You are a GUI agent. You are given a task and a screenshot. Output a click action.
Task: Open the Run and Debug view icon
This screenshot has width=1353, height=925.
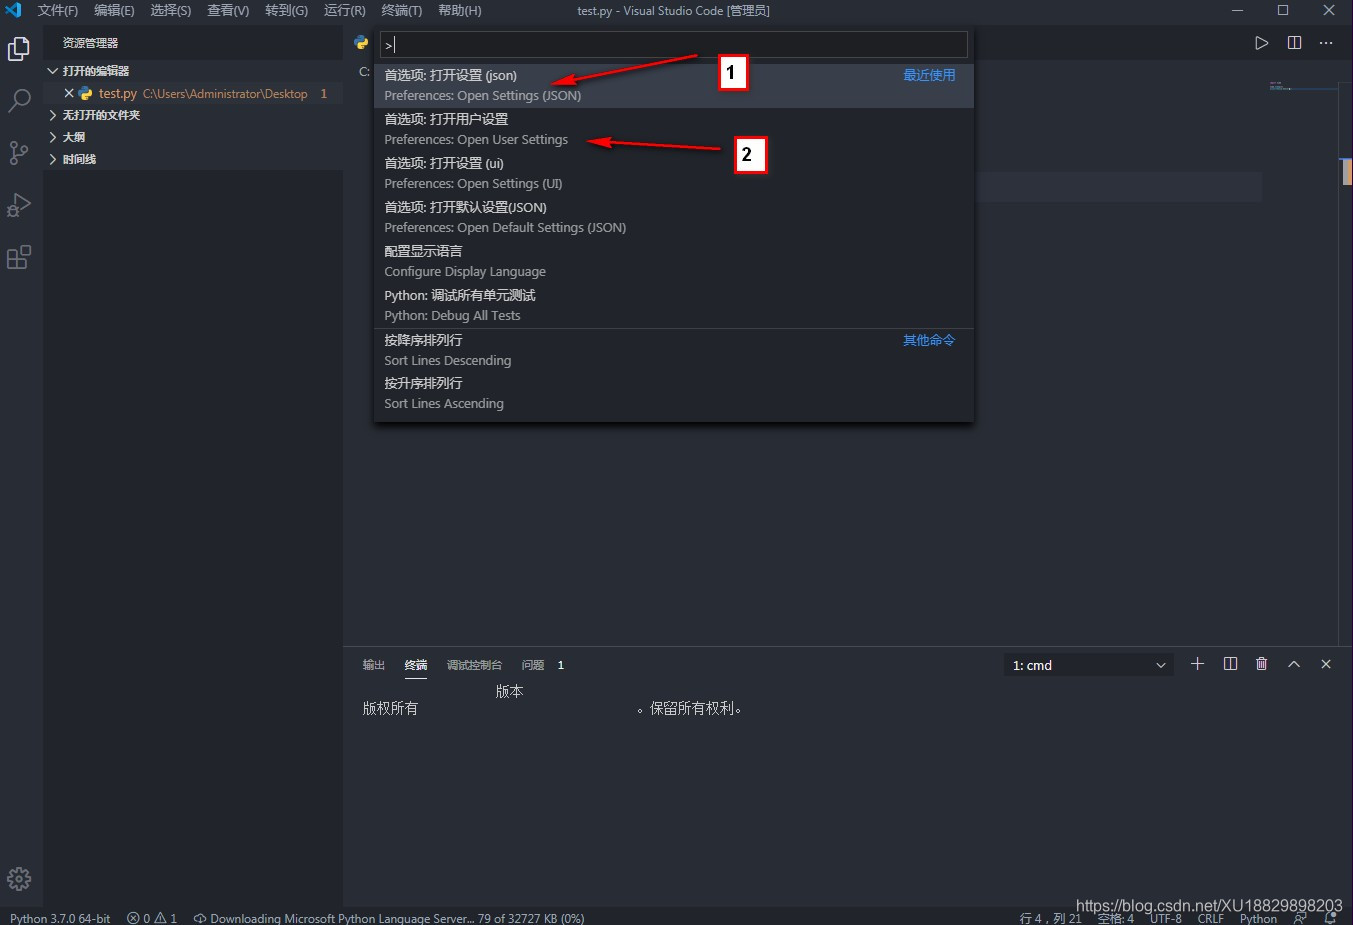point(19,205)
